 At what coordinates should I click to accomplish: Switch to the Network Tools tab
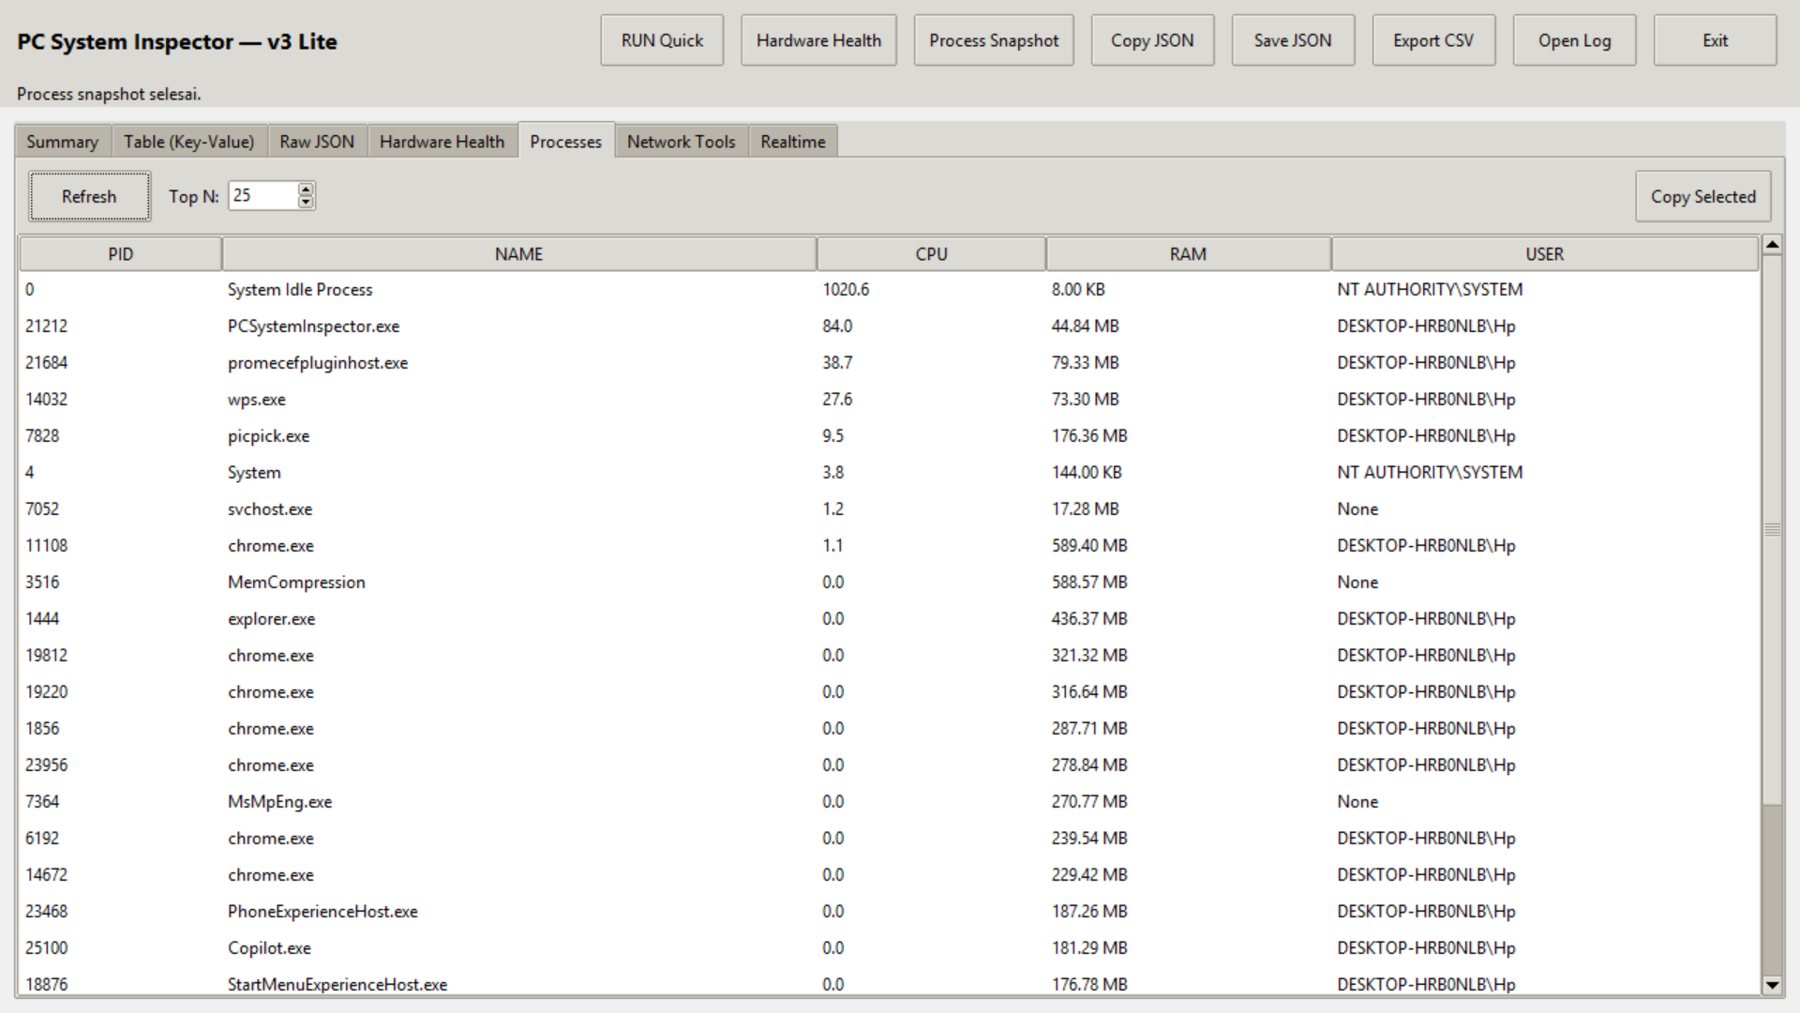point(680,142)
